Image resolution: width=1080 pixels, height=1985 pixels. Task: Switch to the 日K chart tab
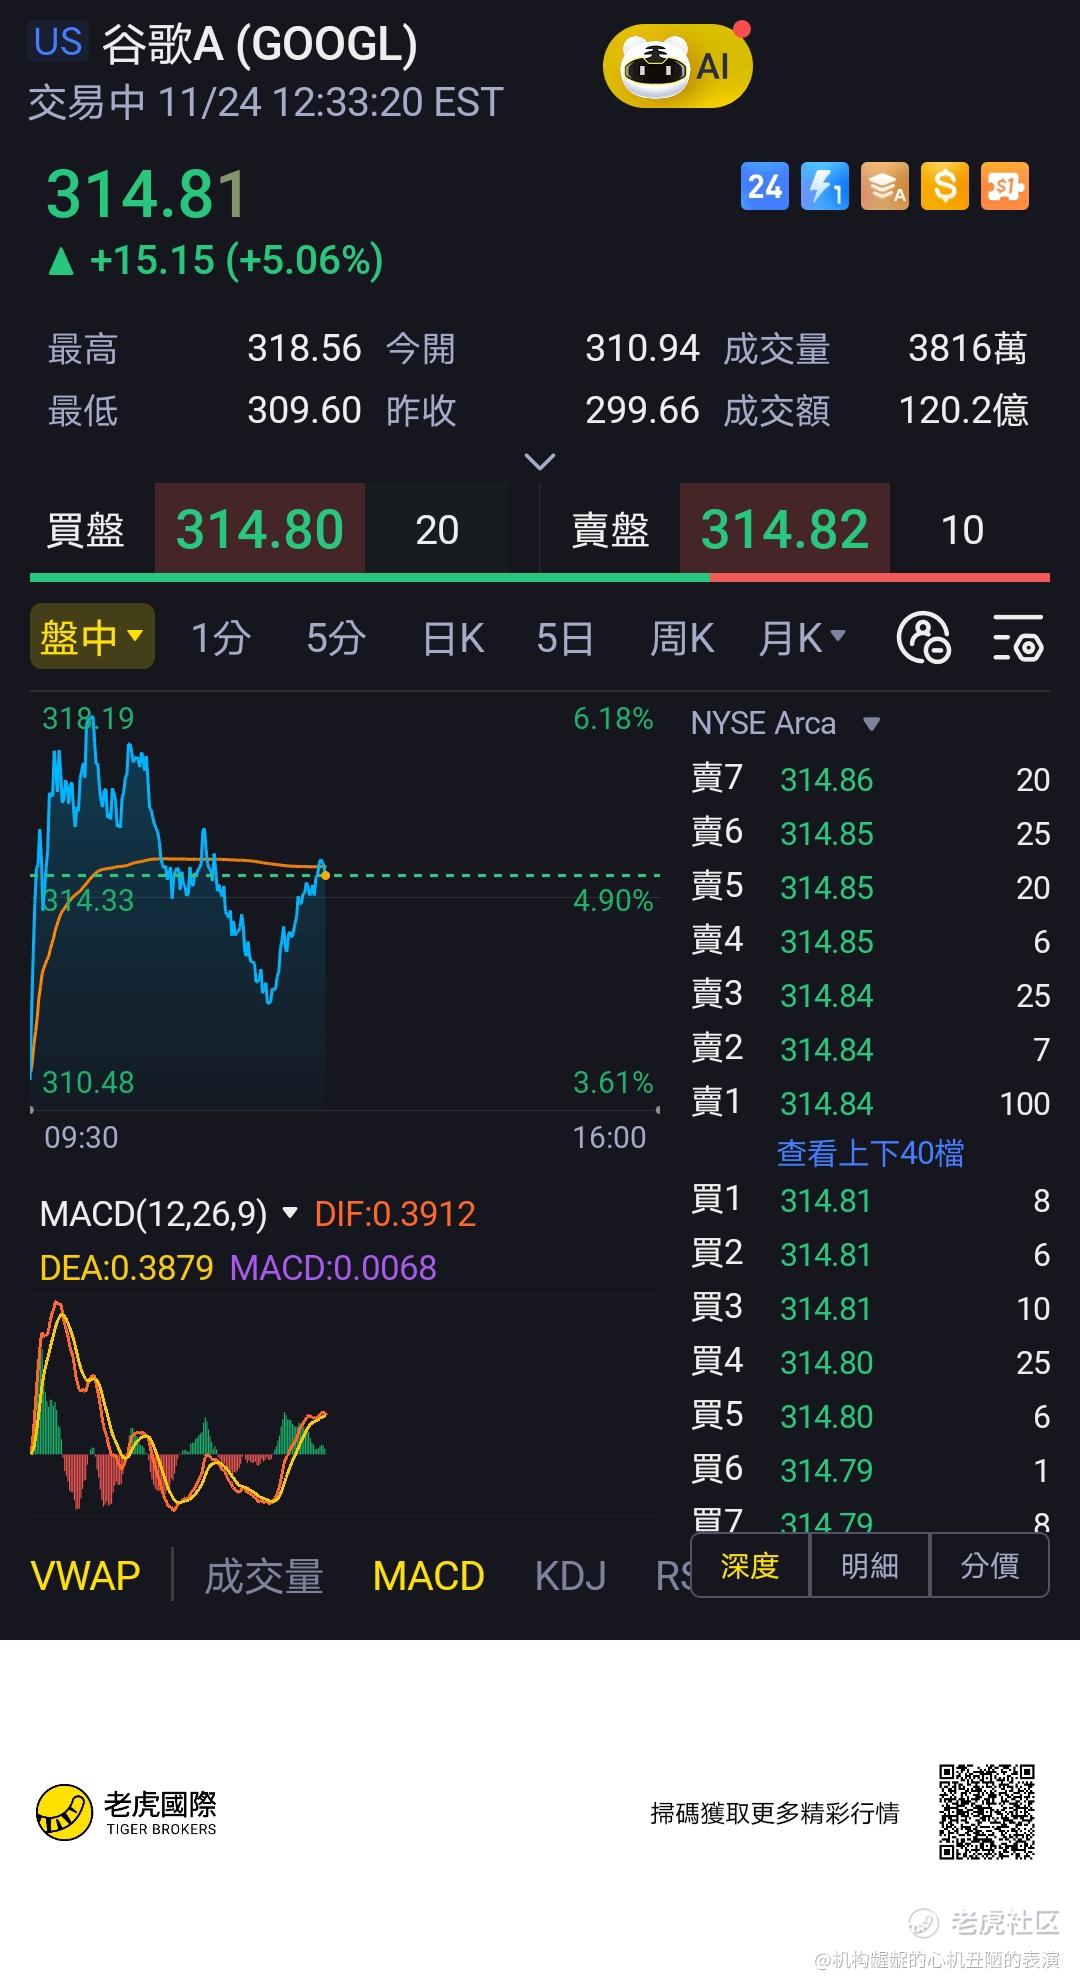(x=453, y=638)
